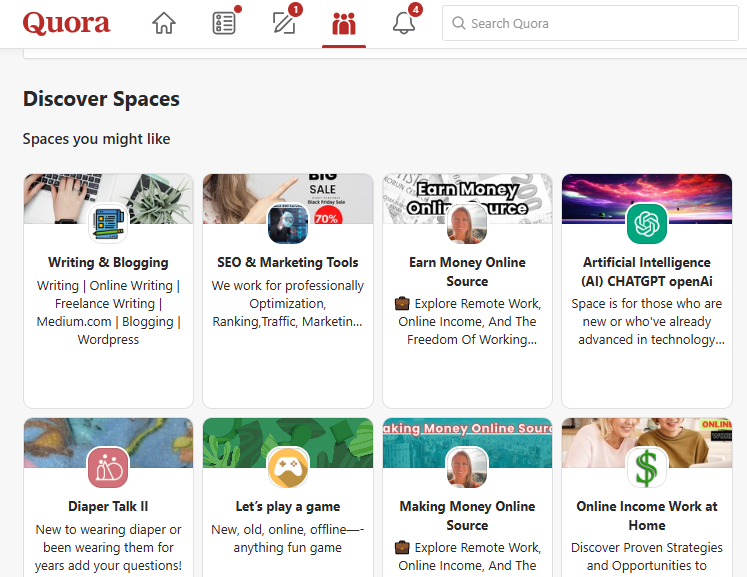Click the 'Writing | Online Writing' description text
The image size is (747, 577).
(108, 313)
